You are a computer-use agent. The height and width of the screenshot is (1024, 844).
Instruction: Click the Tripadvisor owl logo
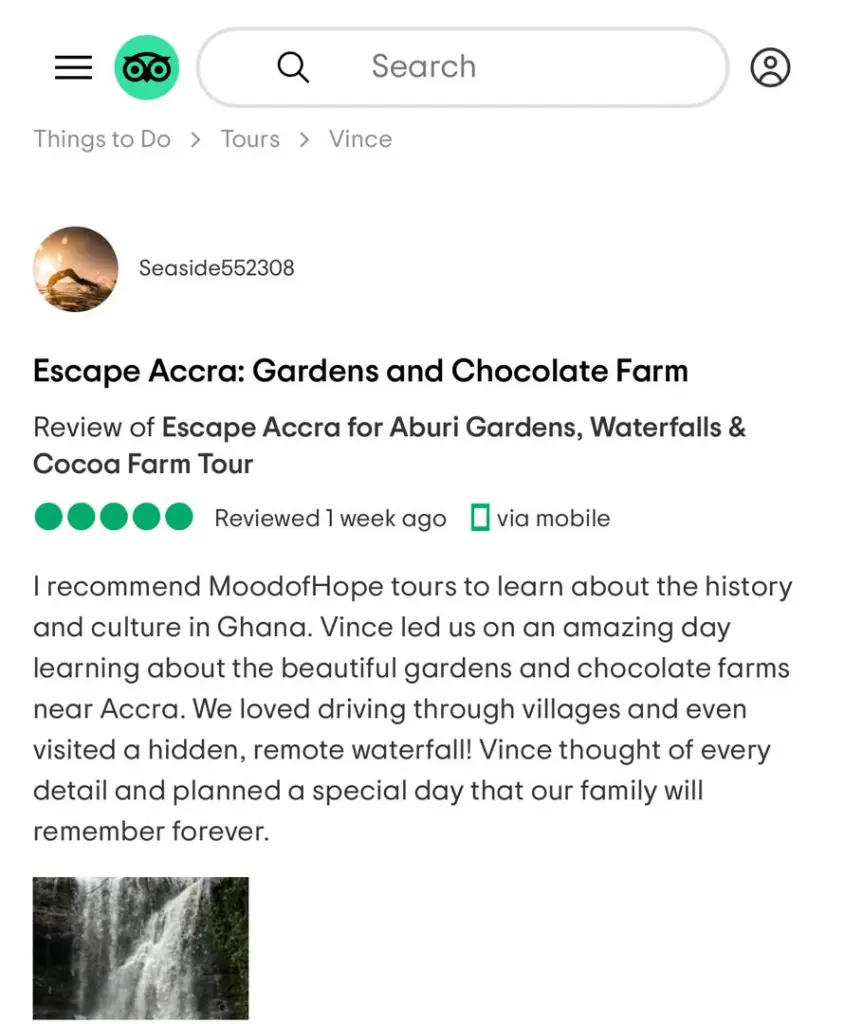pyautogui.click(x=147, y=67)
